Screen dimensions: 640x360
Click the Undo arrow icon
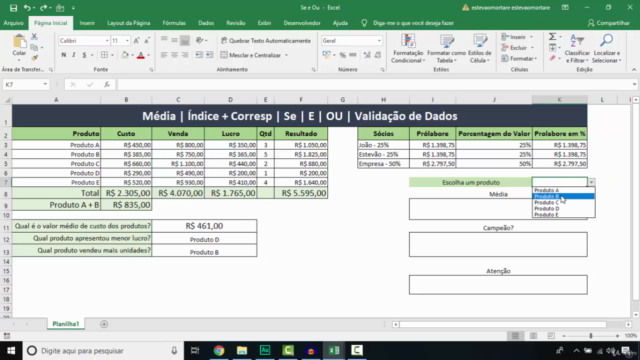click(x=27, y=8)
